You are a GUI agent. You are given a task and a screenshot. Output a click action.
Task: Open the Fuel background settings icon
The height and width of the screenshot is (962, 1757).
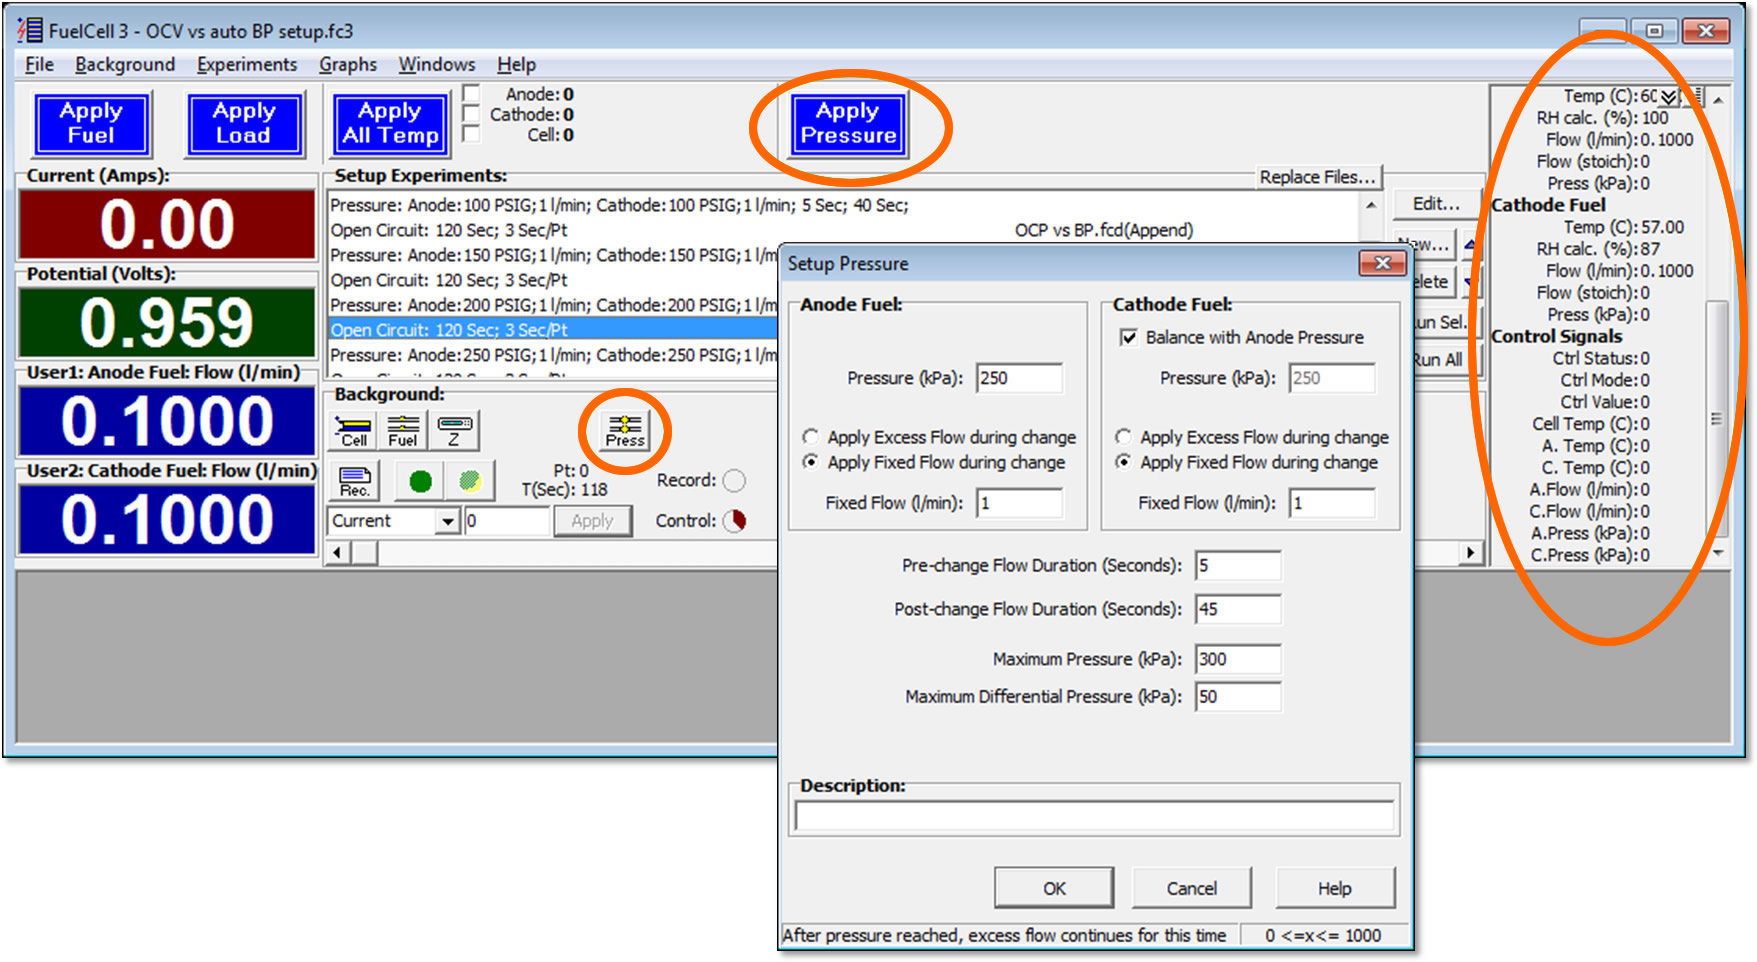click(x=403, y=431)
